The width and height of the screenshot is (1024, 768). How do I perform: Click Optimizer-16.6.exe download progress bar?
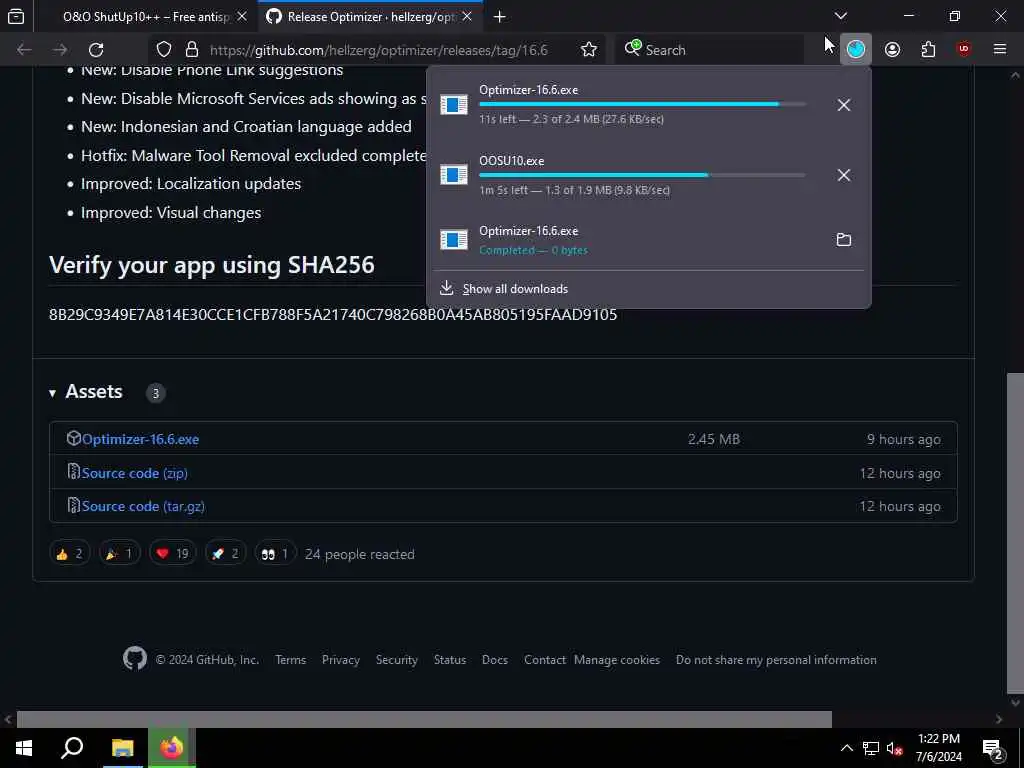642,104
